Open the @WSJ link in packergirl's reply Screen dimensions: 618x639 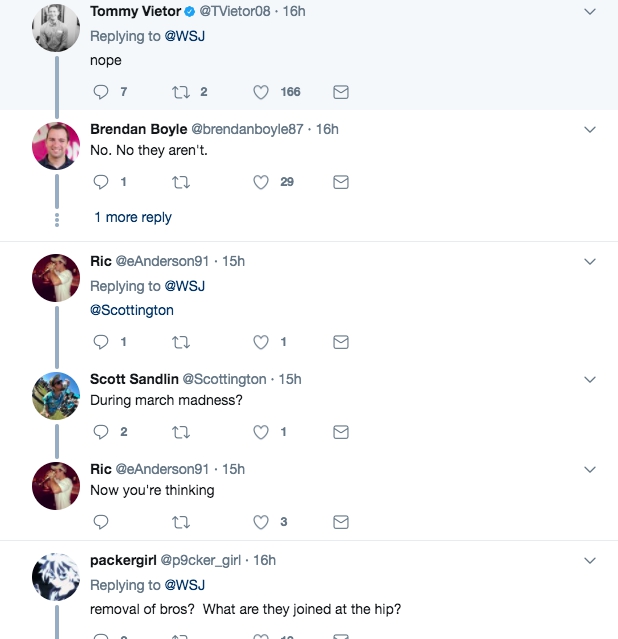(185, 585)
